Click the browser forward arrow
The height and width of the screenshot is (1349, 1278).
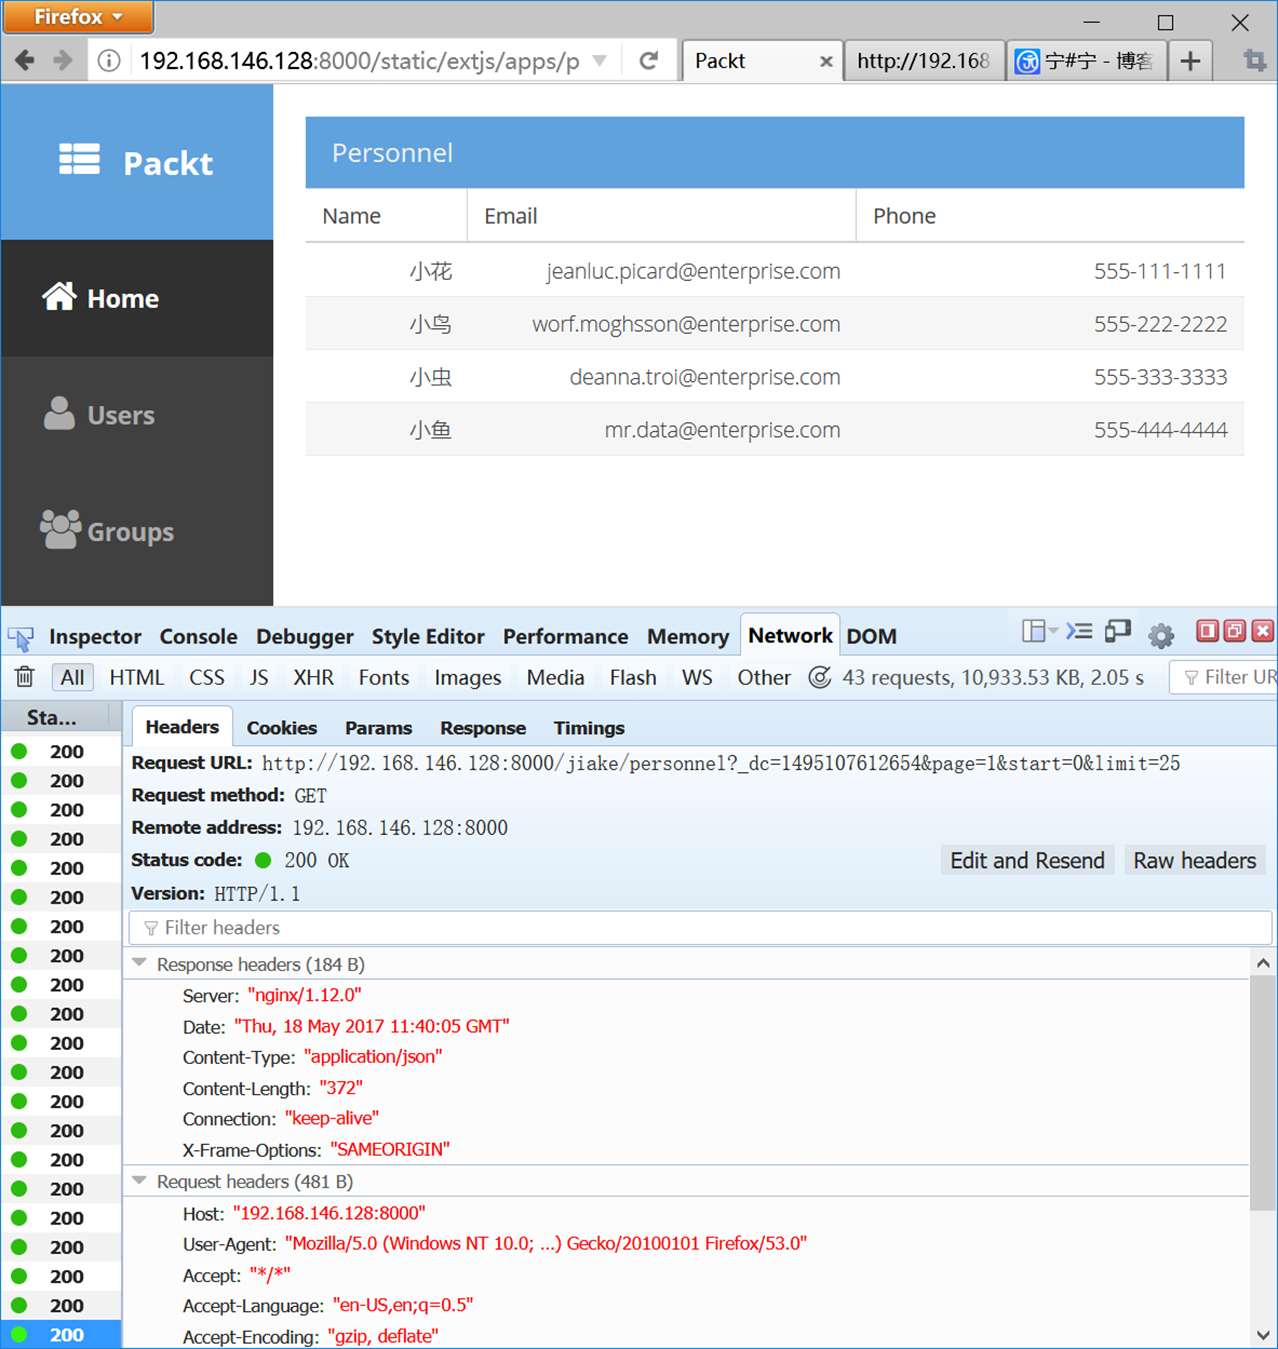click(63, 61)
